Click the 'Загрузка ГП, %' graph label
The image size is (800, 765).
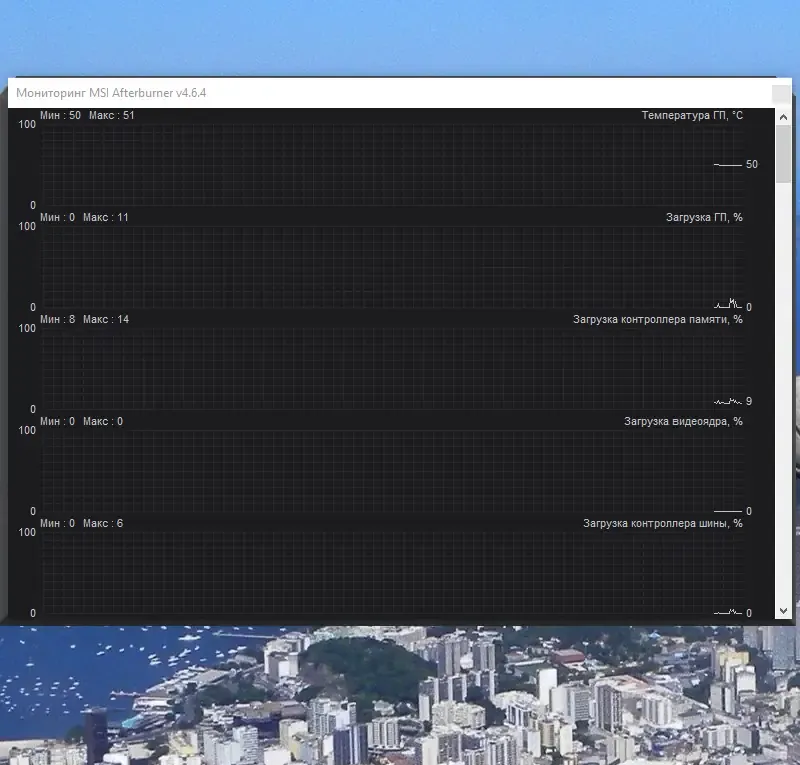[x=704, y=217]
